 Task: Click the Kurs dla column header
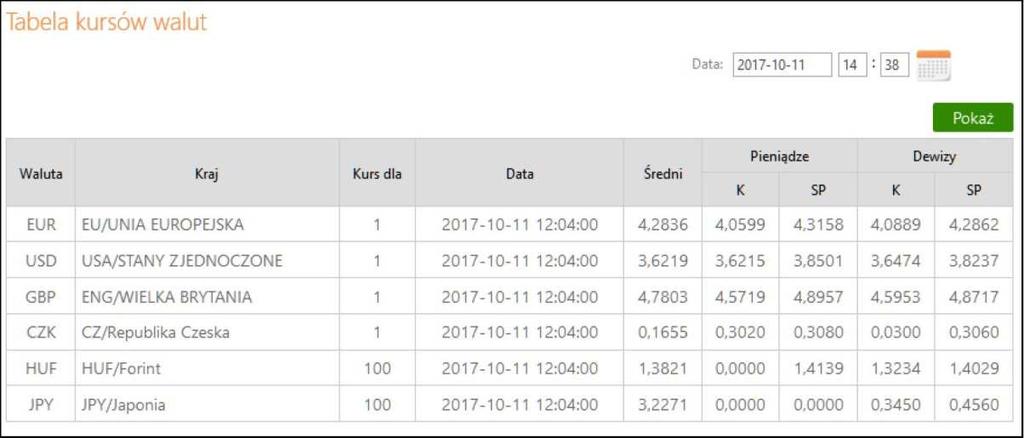[377, 173]
